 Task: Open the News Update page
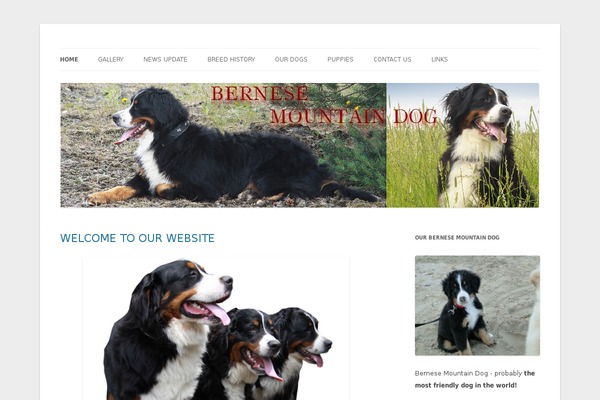tap(165, 59)
